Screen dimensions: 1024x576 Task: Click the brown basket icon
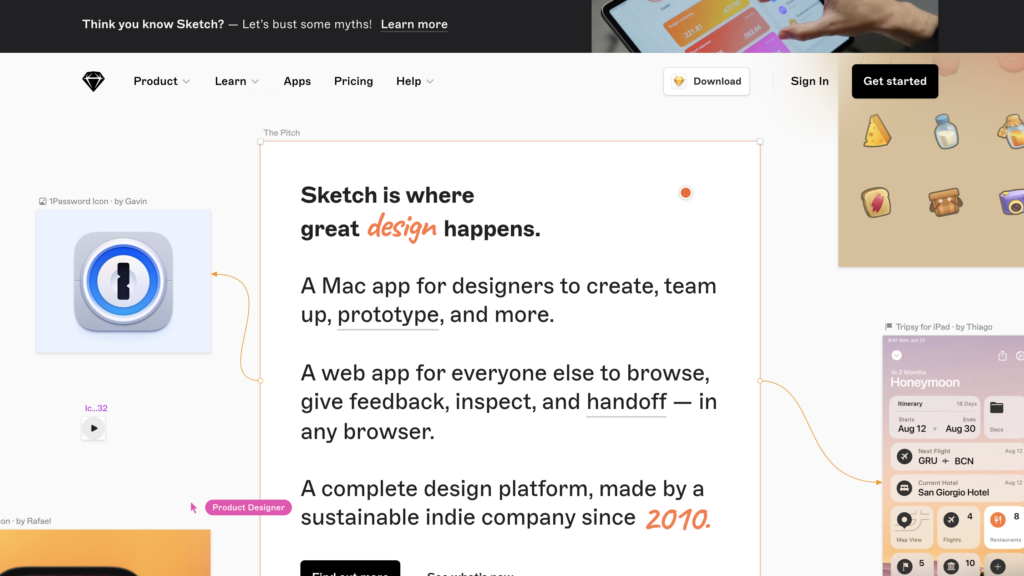click(945, 202)
